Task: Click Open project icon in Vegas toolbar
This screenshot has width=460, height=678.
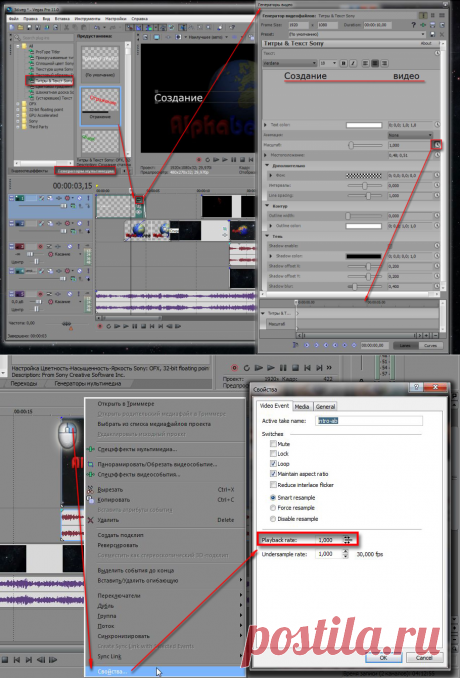Action: [20, 27]
